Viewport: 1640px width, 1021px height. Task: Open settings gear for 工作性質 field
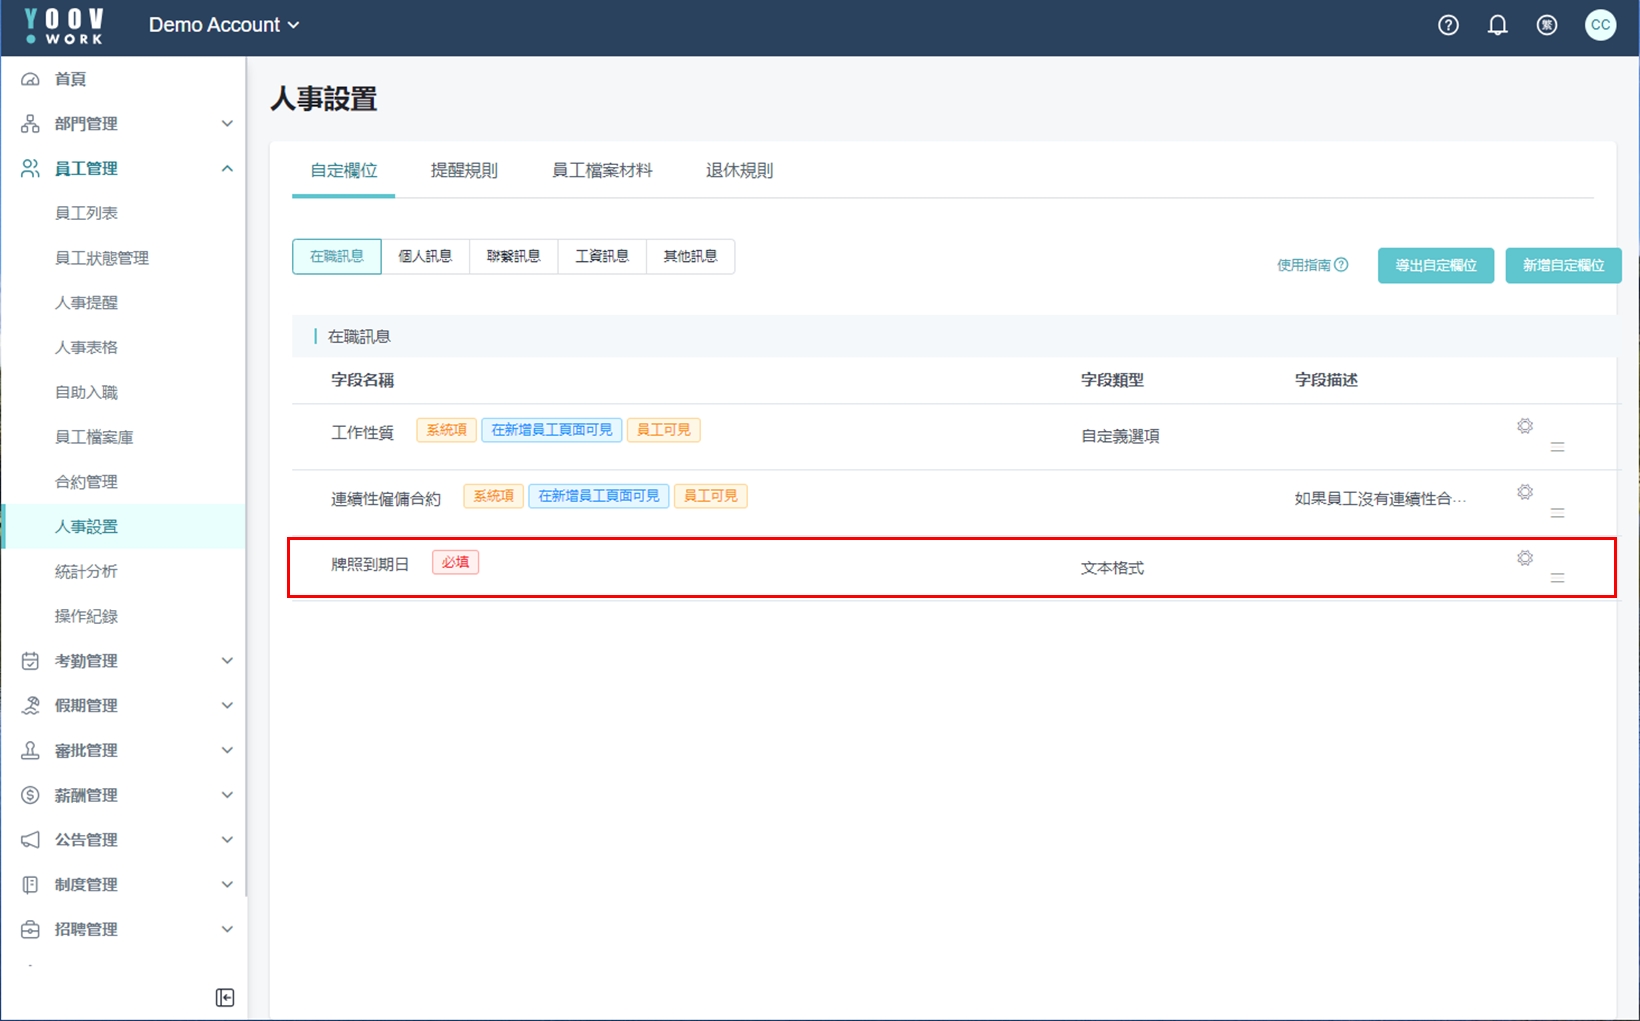(1525, 426)
